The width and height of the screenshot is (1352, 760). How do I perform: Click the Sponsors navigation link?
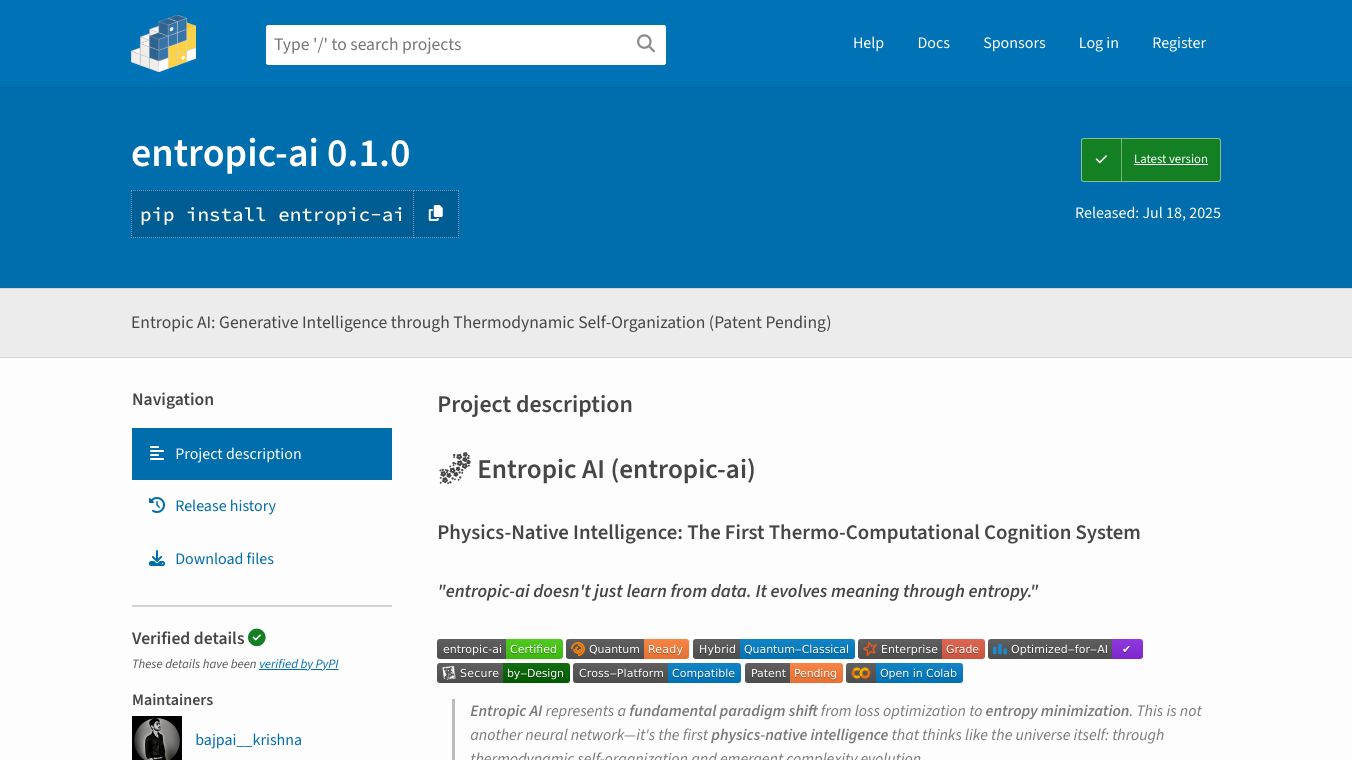1014,43
